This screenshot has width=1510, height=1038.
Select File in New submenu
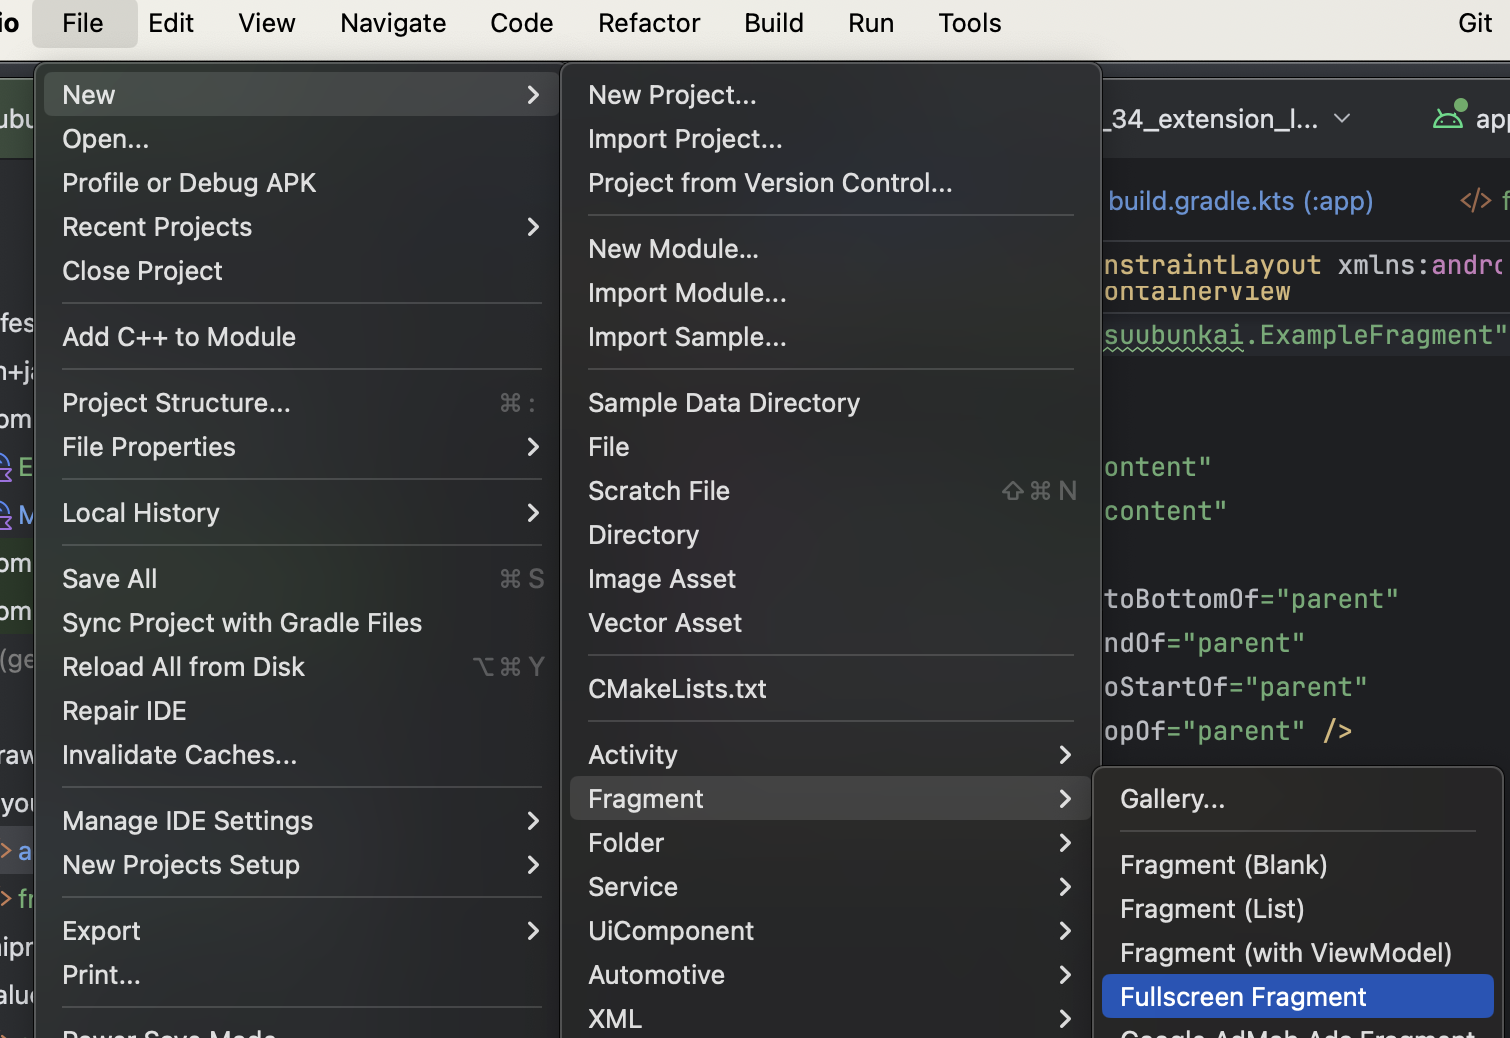point(830,447)
